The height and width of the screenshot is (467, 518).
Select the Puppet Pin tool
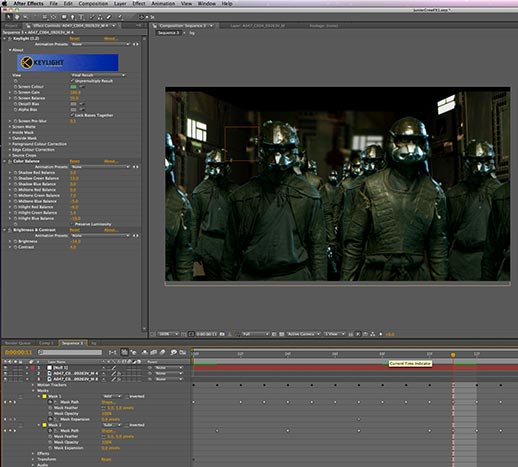click(120, 17)
